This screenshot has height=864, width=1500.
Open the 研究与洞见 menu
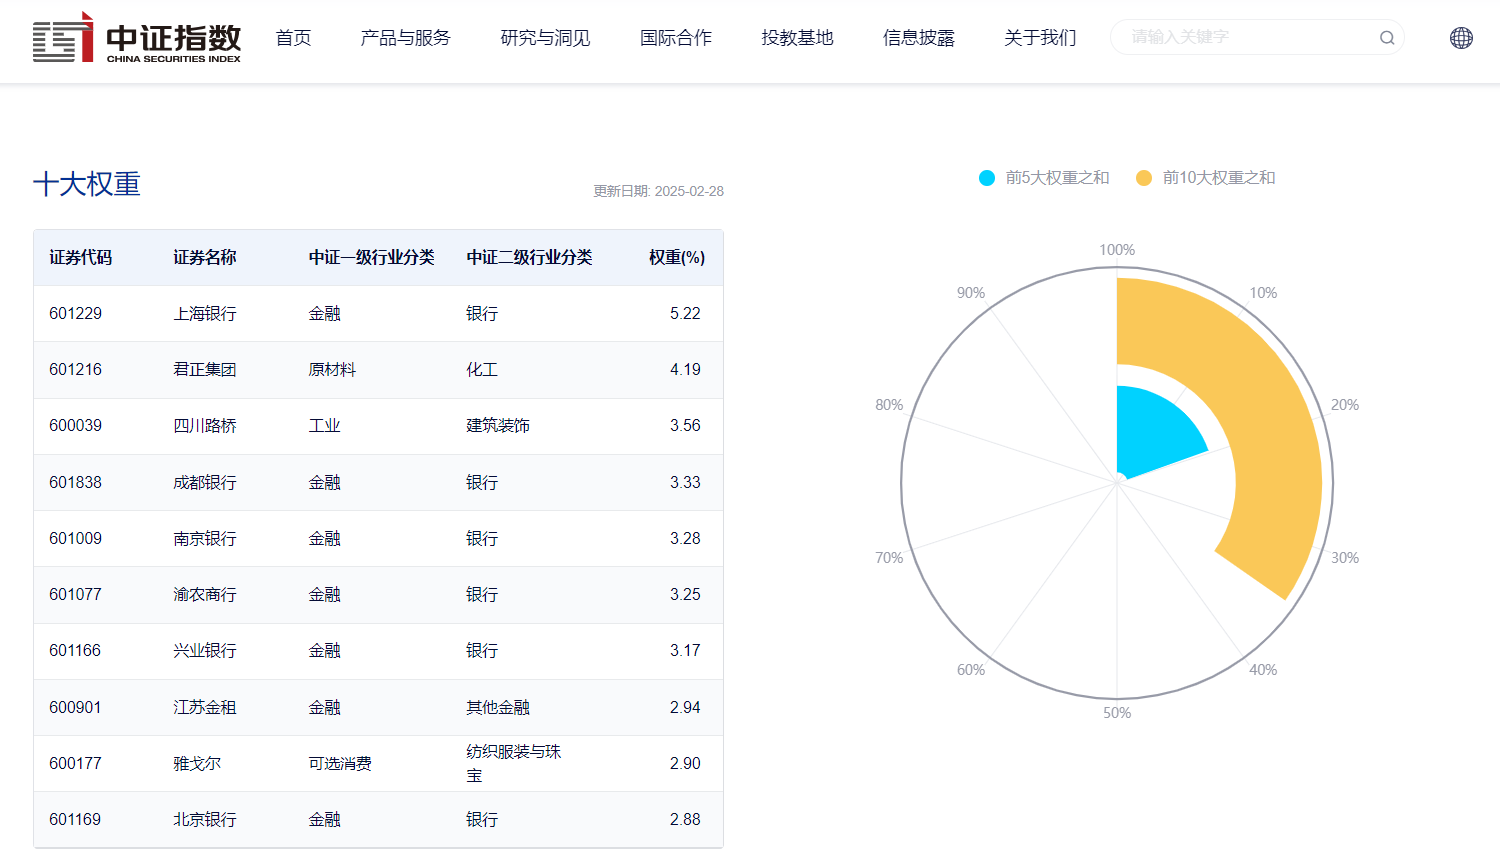(544, 37)
